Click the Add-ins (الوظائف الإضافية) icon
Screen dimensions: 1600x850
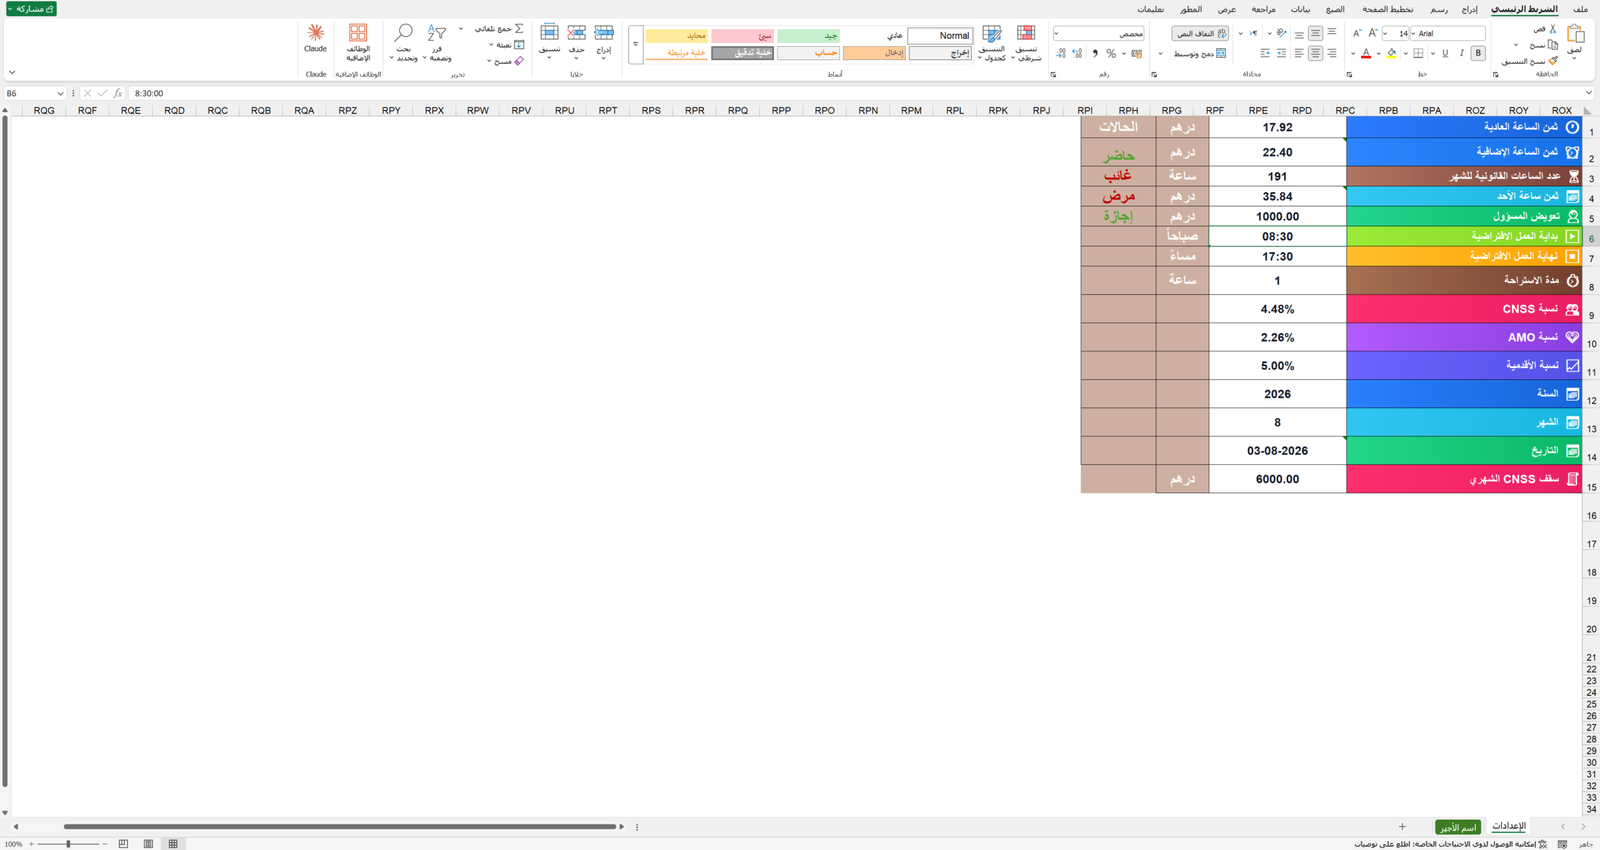[x=358, y=33]
